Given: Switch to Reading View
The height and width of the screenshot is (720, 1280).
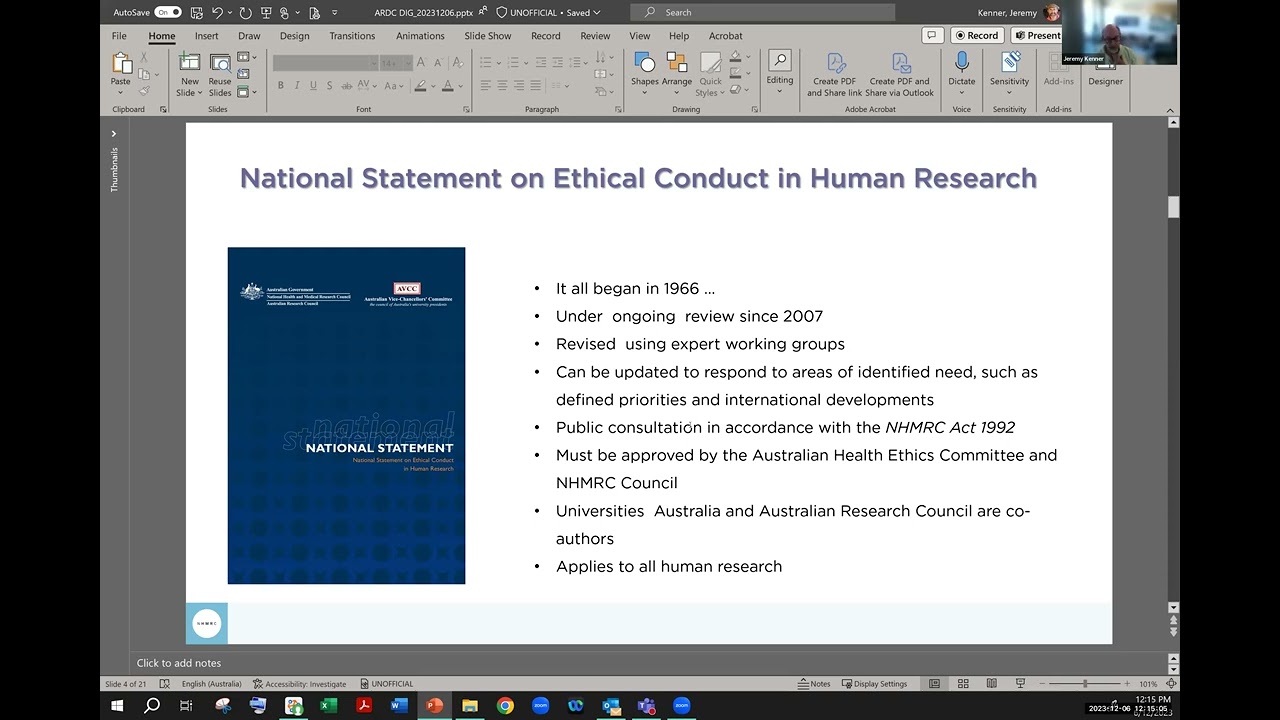Looking at the screenshot, I should 991,684.
